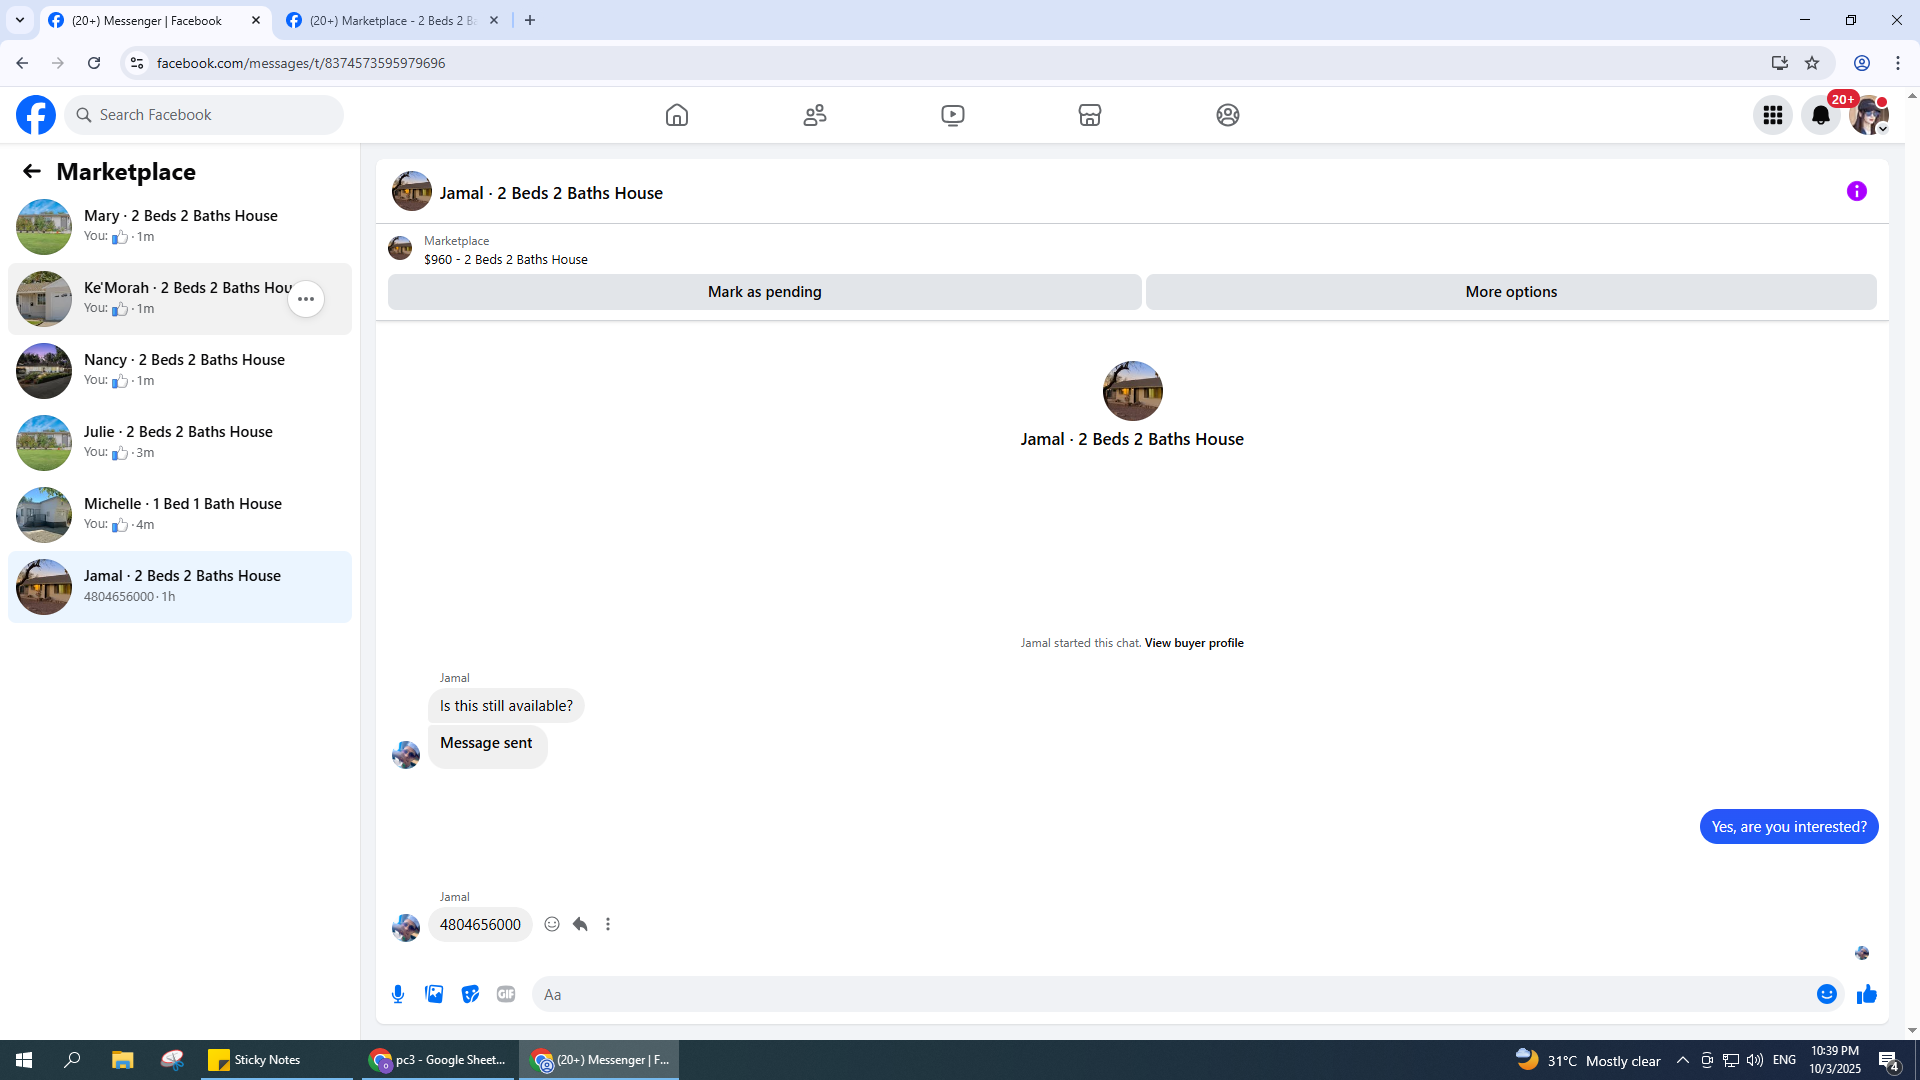The width and height of the screenshot is (1920, 1080).
Task: Open View buyer profile link
Action: [1194, 643]
